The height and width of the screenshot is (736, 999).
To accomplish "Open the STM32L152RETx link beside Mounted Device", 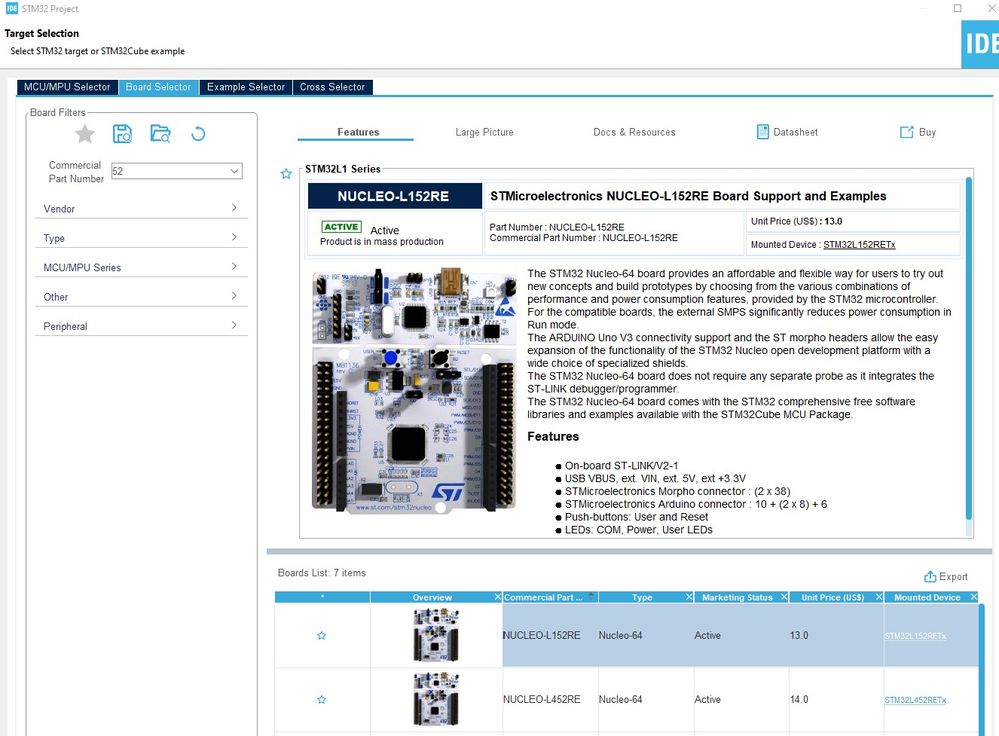I will (859, 245).
